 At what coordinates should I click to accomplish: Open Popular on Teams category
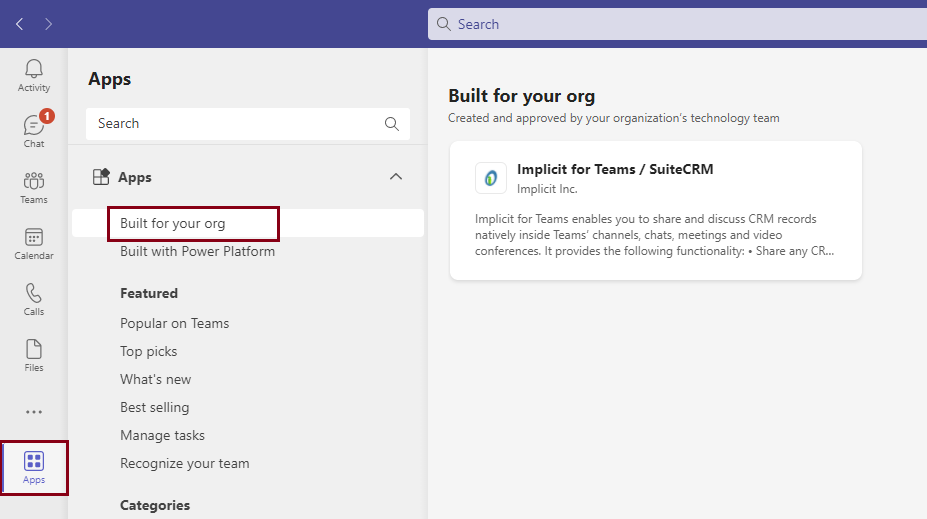[x=175, y=323]
